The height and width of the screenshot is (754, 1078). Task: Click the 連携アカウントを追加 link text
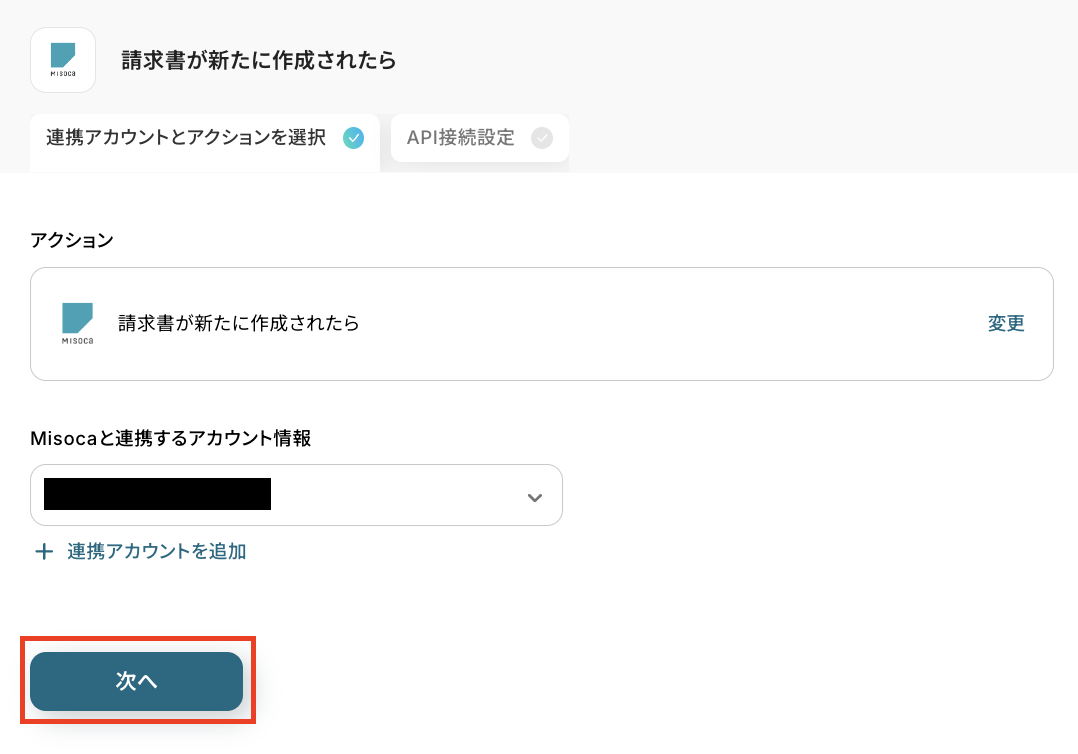(x=157, y=551)
